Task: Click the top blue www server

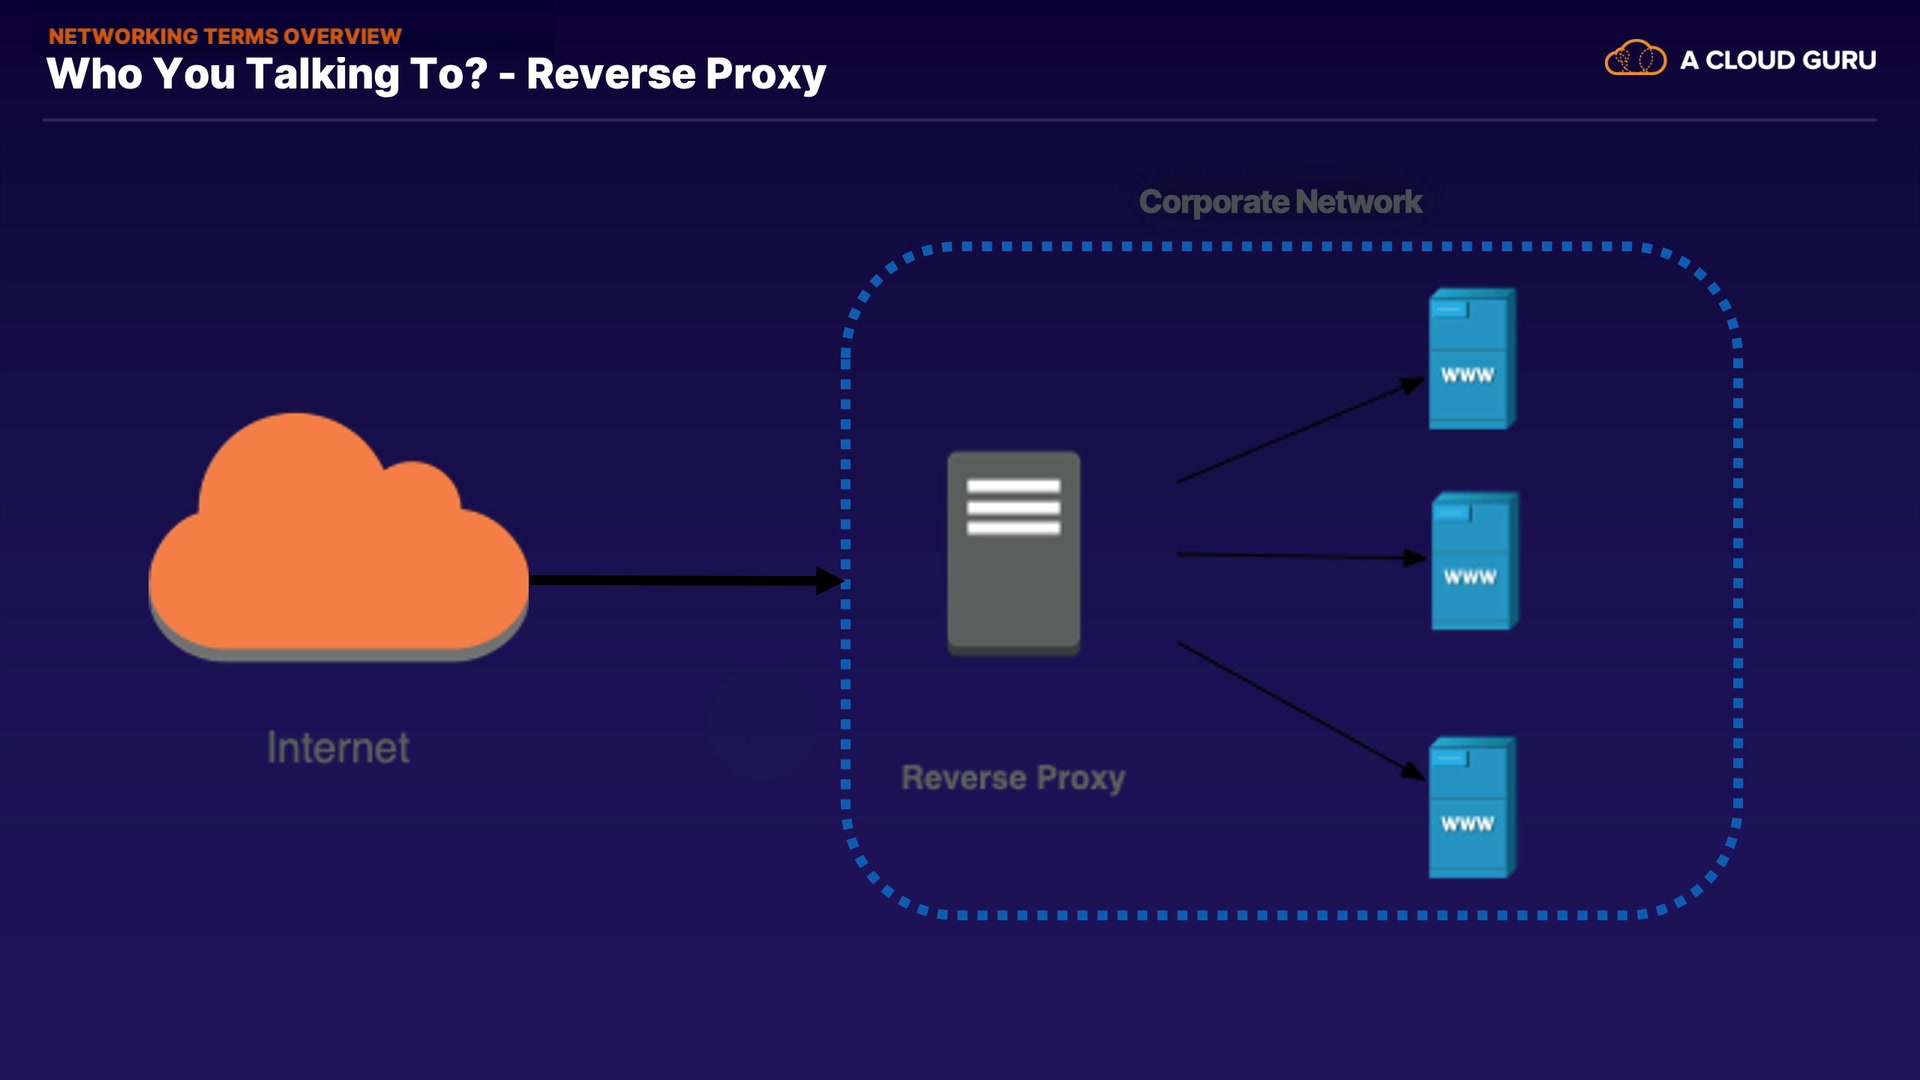Action: (x=1470, y=358)
